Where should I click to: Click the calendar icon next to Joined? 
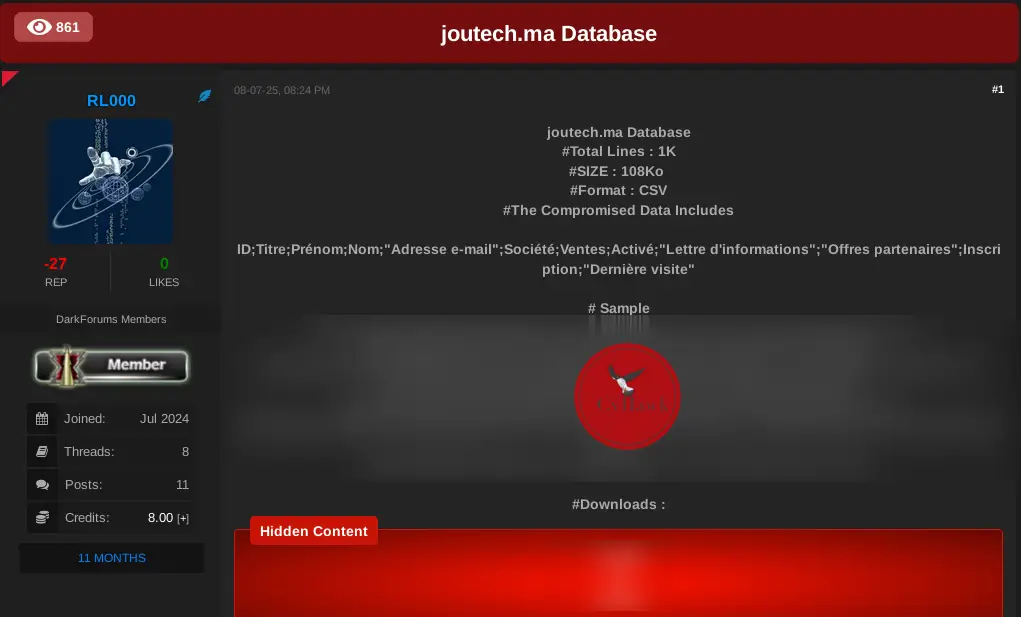pyautogui.click(x=42, y=418)
